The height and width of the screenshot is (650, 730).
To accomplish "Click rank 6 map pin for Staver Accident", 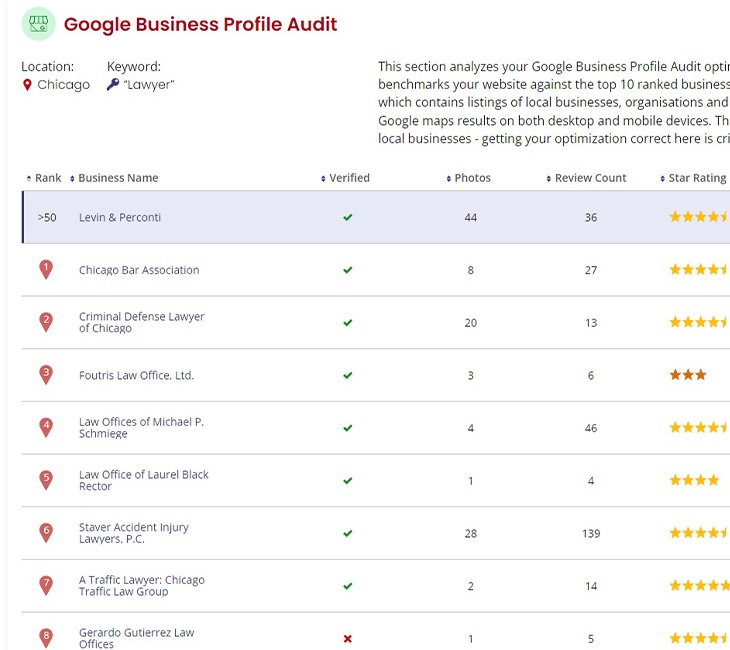I will 45,533.
